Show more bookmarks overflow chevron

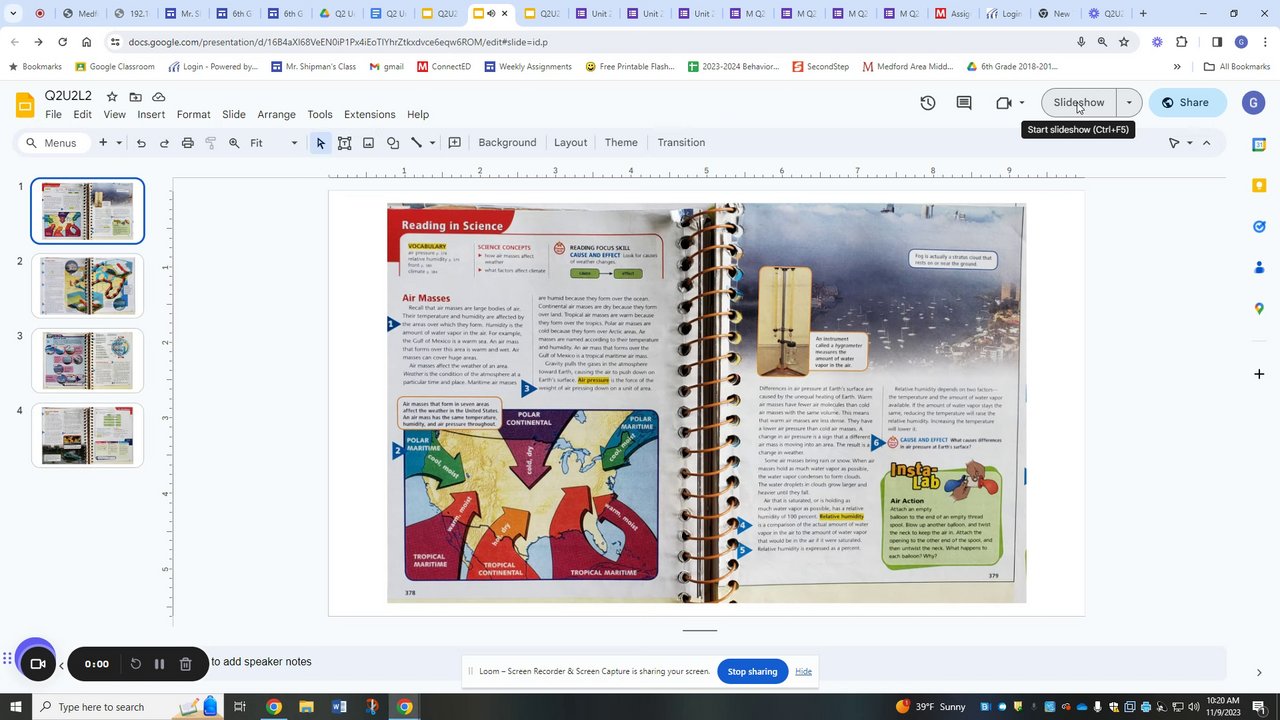[1177, 67]
